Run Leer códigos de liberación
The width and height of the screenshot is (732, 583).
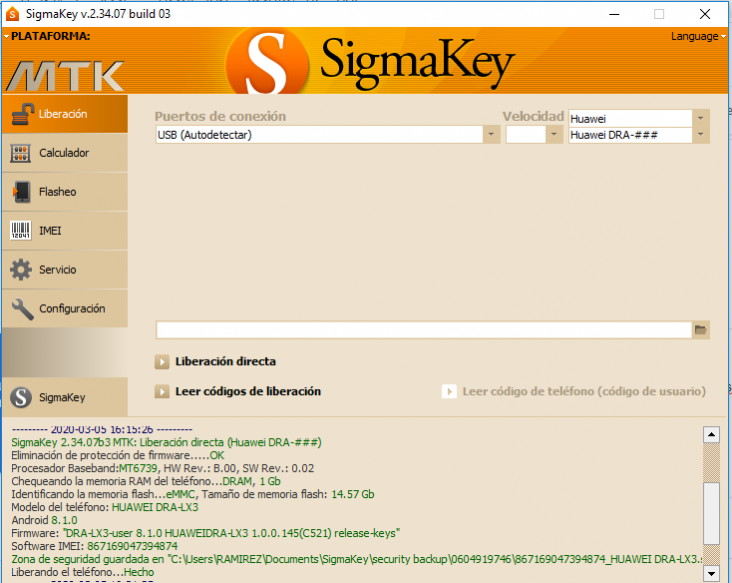point(248,392)
